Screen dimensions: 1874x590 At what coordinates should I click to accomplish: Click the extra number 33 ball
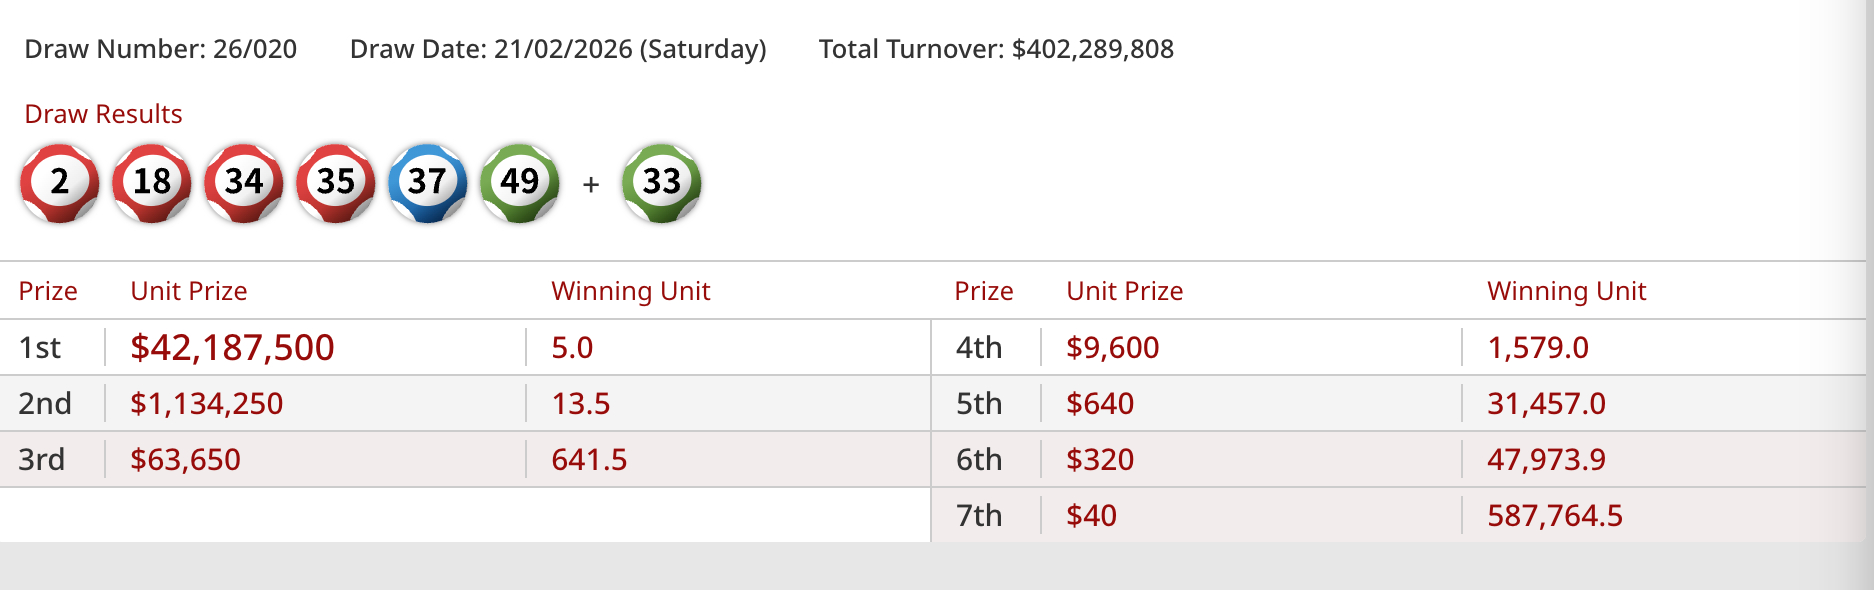tap(662, 182)
